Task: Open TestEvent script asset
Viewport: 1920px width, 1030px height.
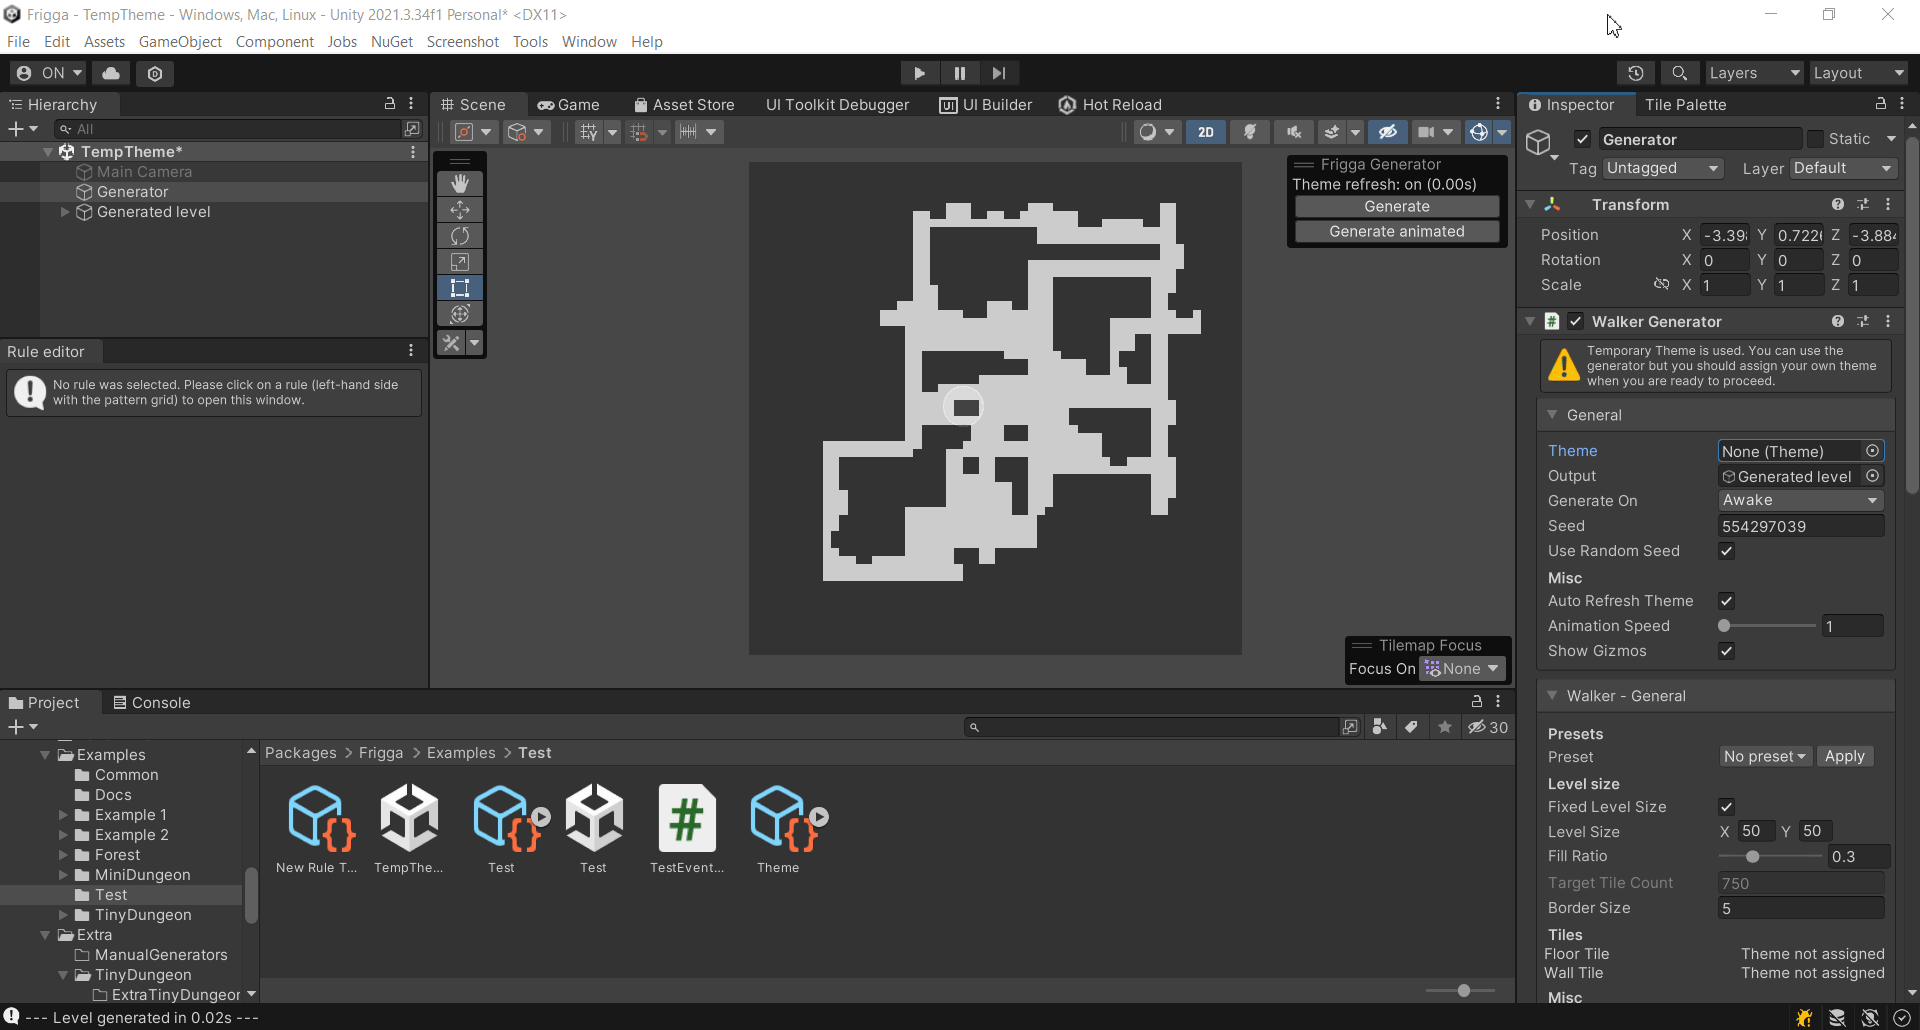Action: click(686, 829)
